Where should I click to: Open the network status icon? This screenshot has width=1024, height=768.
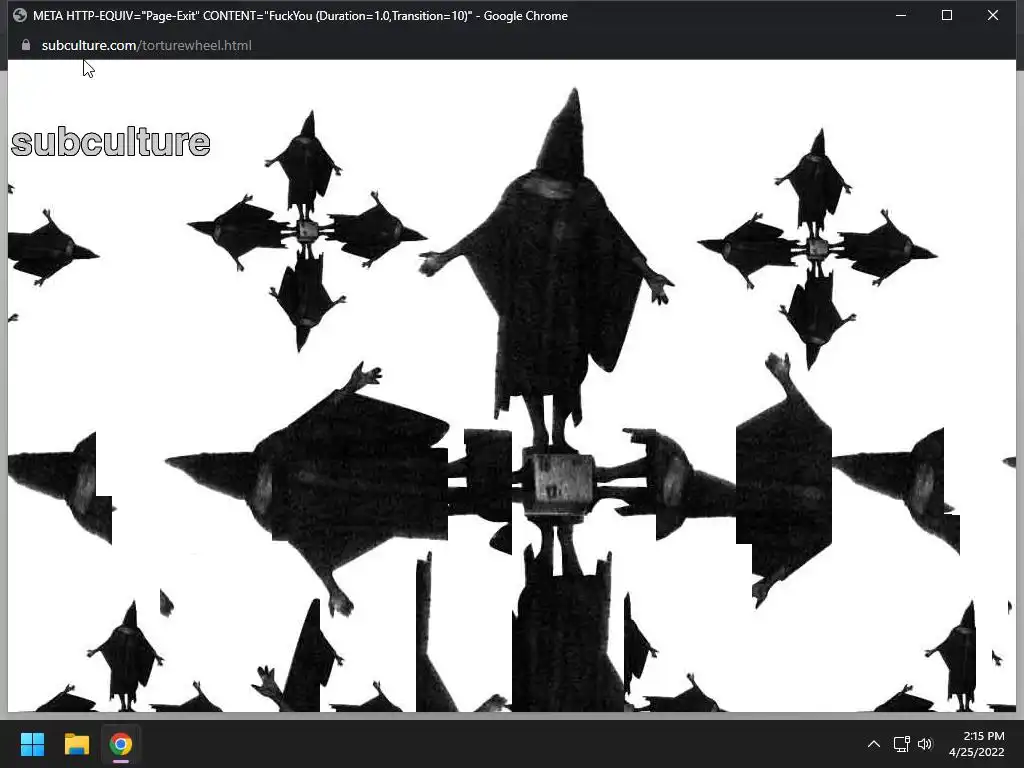[901, 744]
